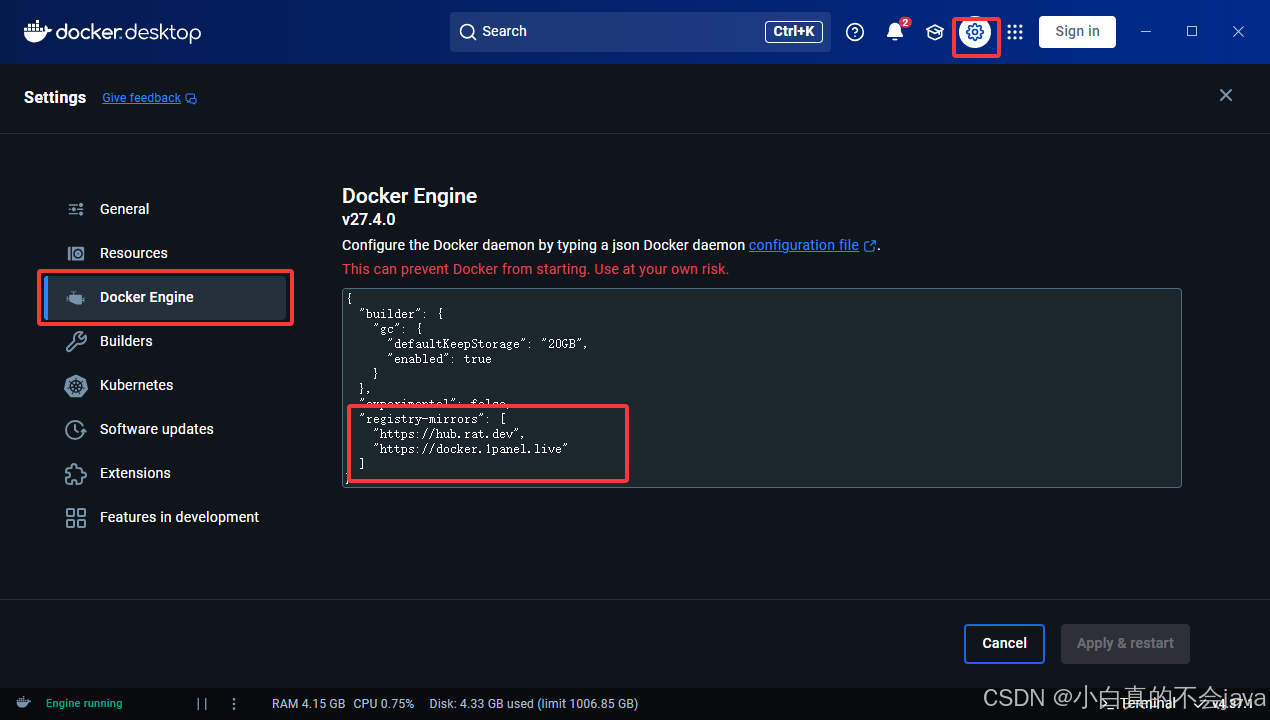Screen dimensions: 1270x720
Task: Click the "builder": { line
Action: [401, 314]
